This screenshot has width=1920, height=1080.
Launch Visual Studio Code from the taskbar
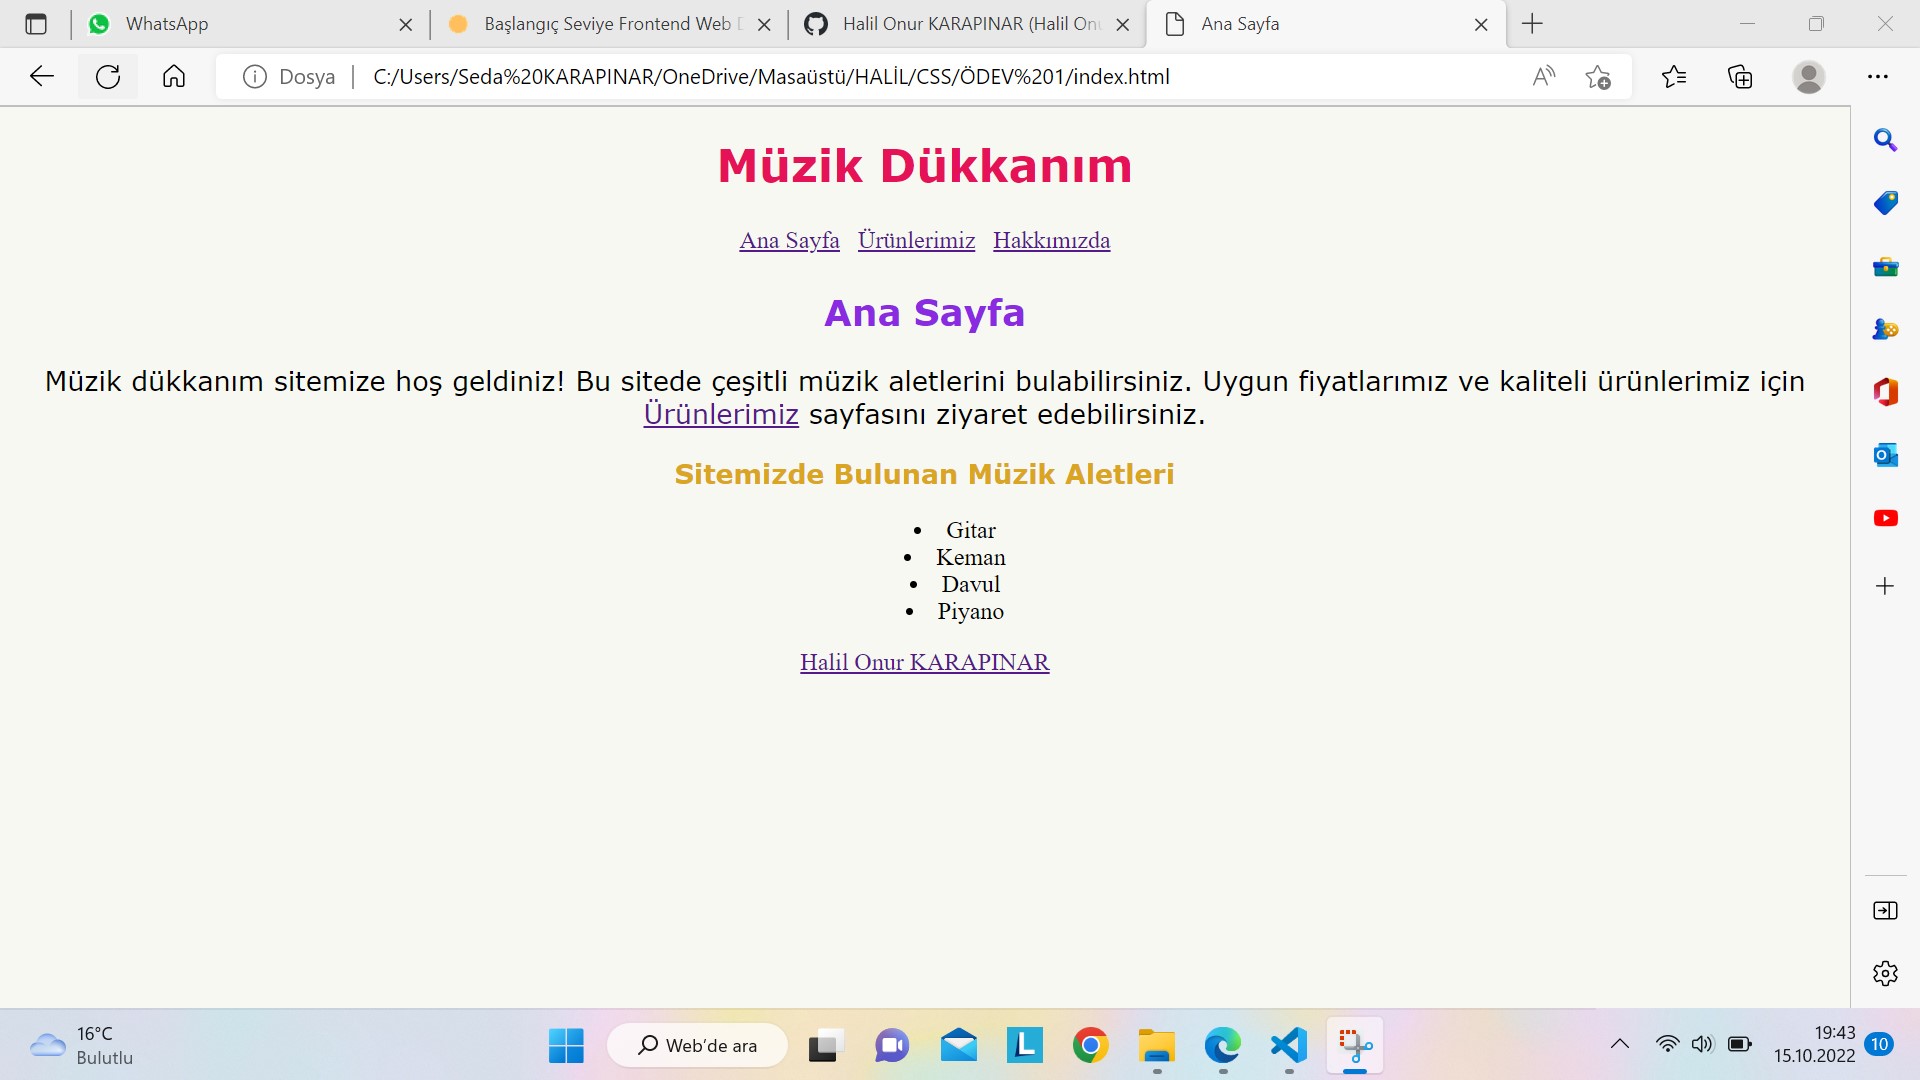point(1288,1046)
